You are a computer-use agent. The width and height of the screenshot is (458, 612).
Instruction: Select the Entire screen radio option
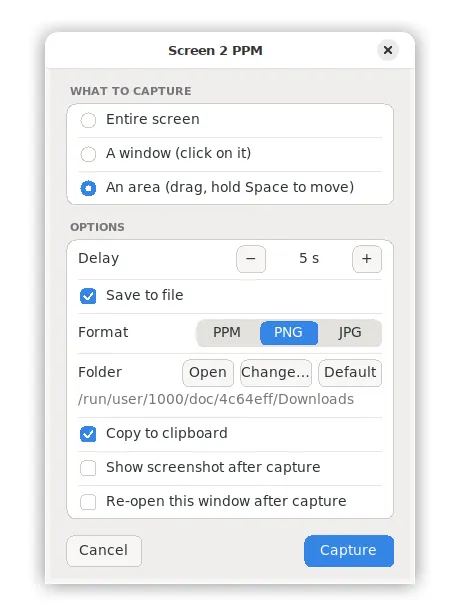pyautogui.click(x=88, y=120)
